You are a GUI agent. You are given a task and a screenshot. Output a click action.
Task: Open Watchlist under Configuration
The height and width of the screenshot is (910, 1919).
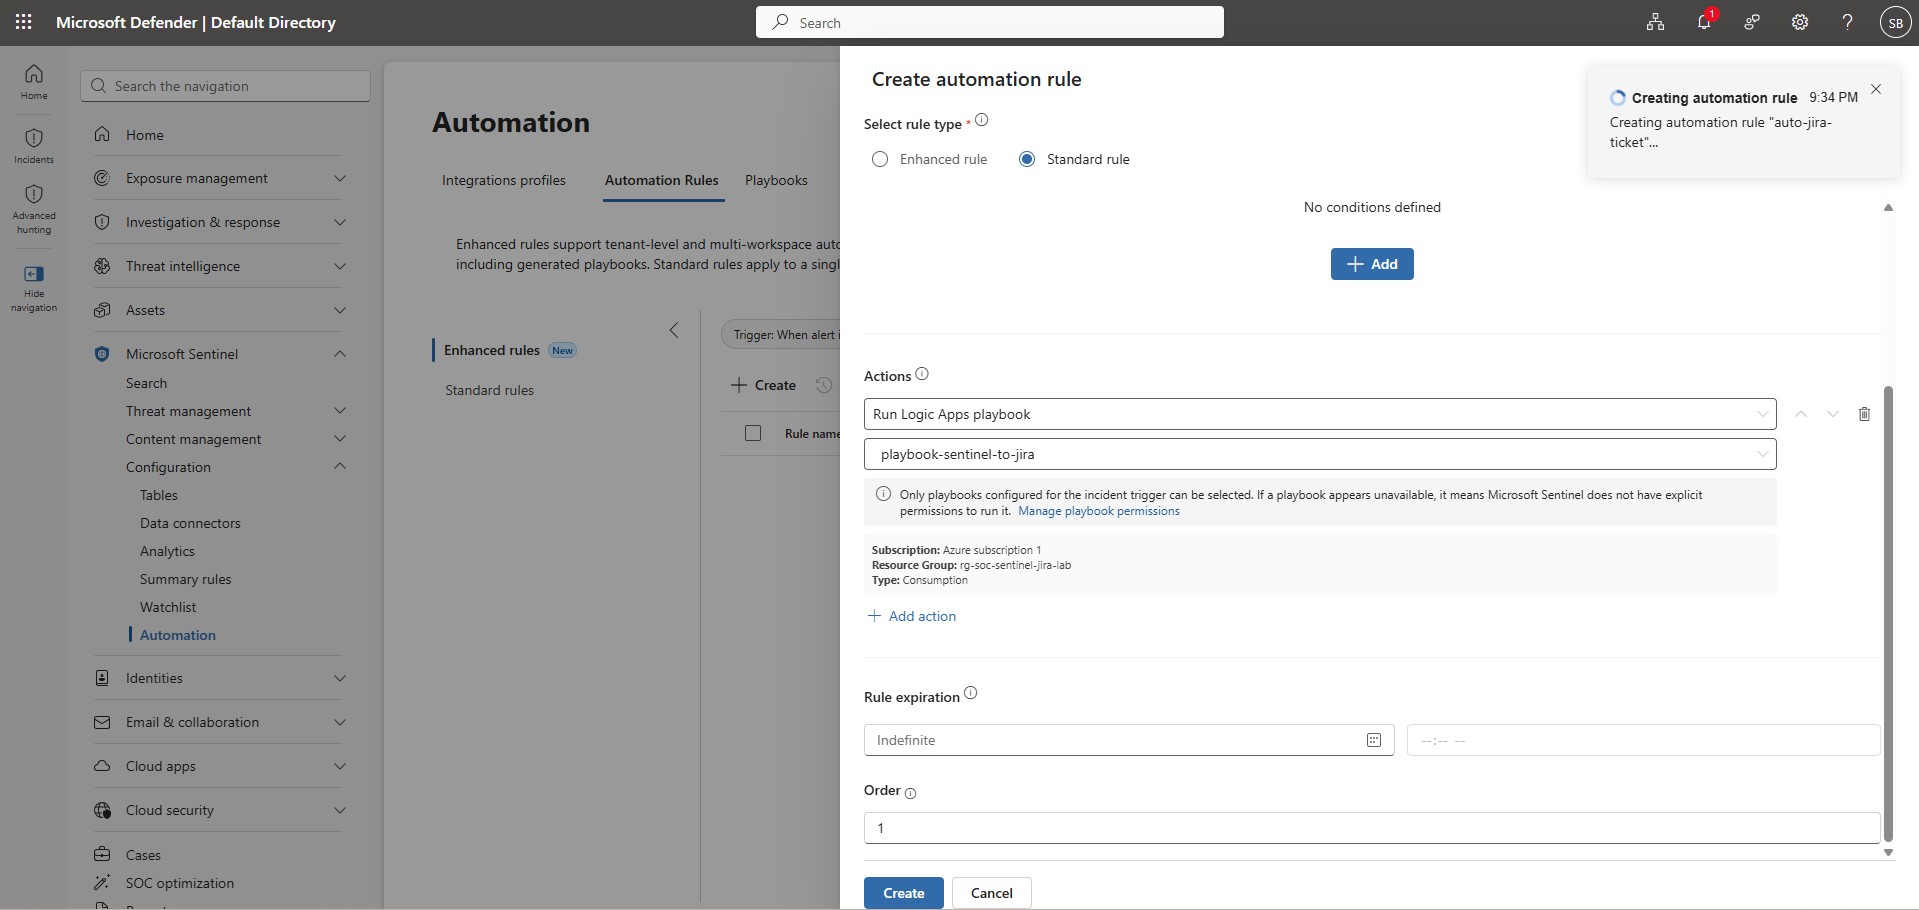[x=168, y=607]
